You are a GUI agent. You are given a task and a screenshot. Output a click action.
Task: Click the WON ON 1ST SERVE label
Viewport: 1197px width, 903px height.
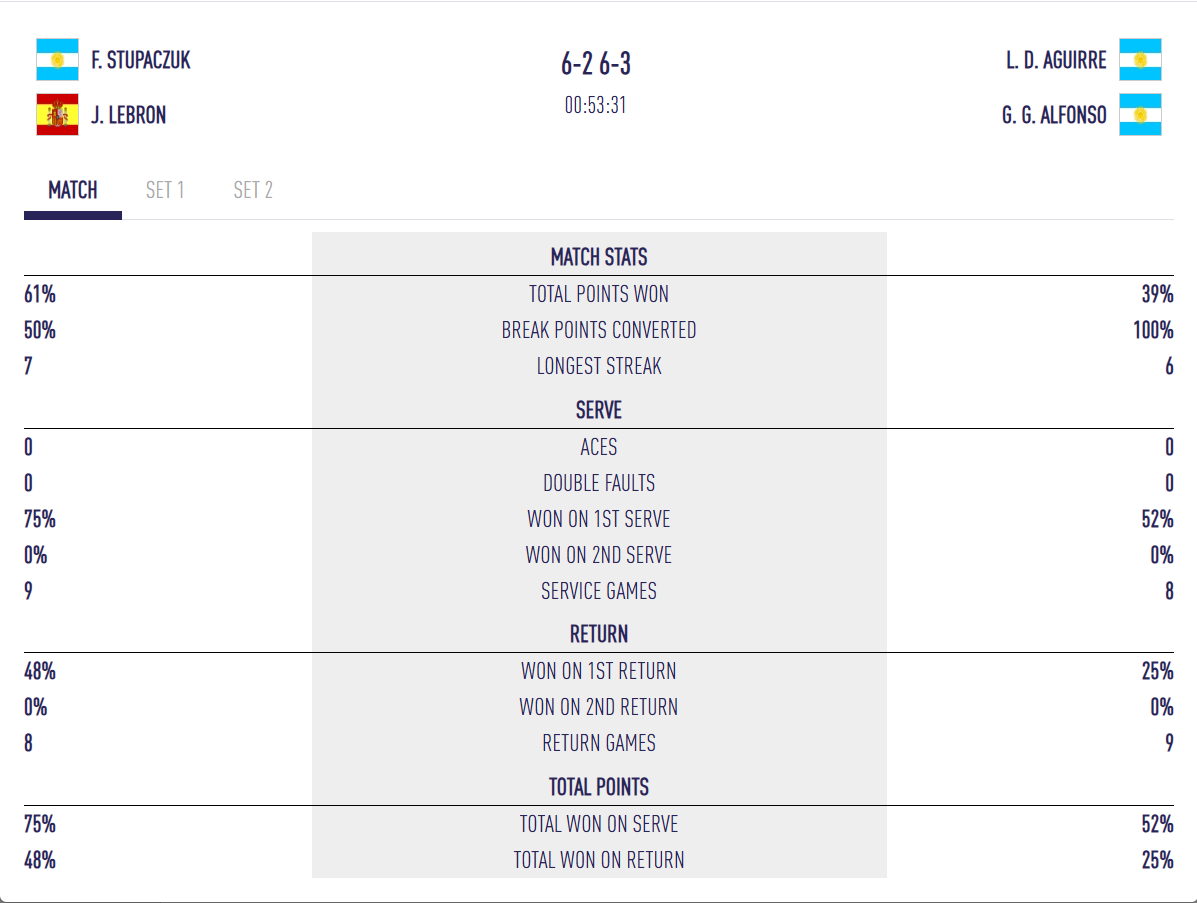click(599, 519)
